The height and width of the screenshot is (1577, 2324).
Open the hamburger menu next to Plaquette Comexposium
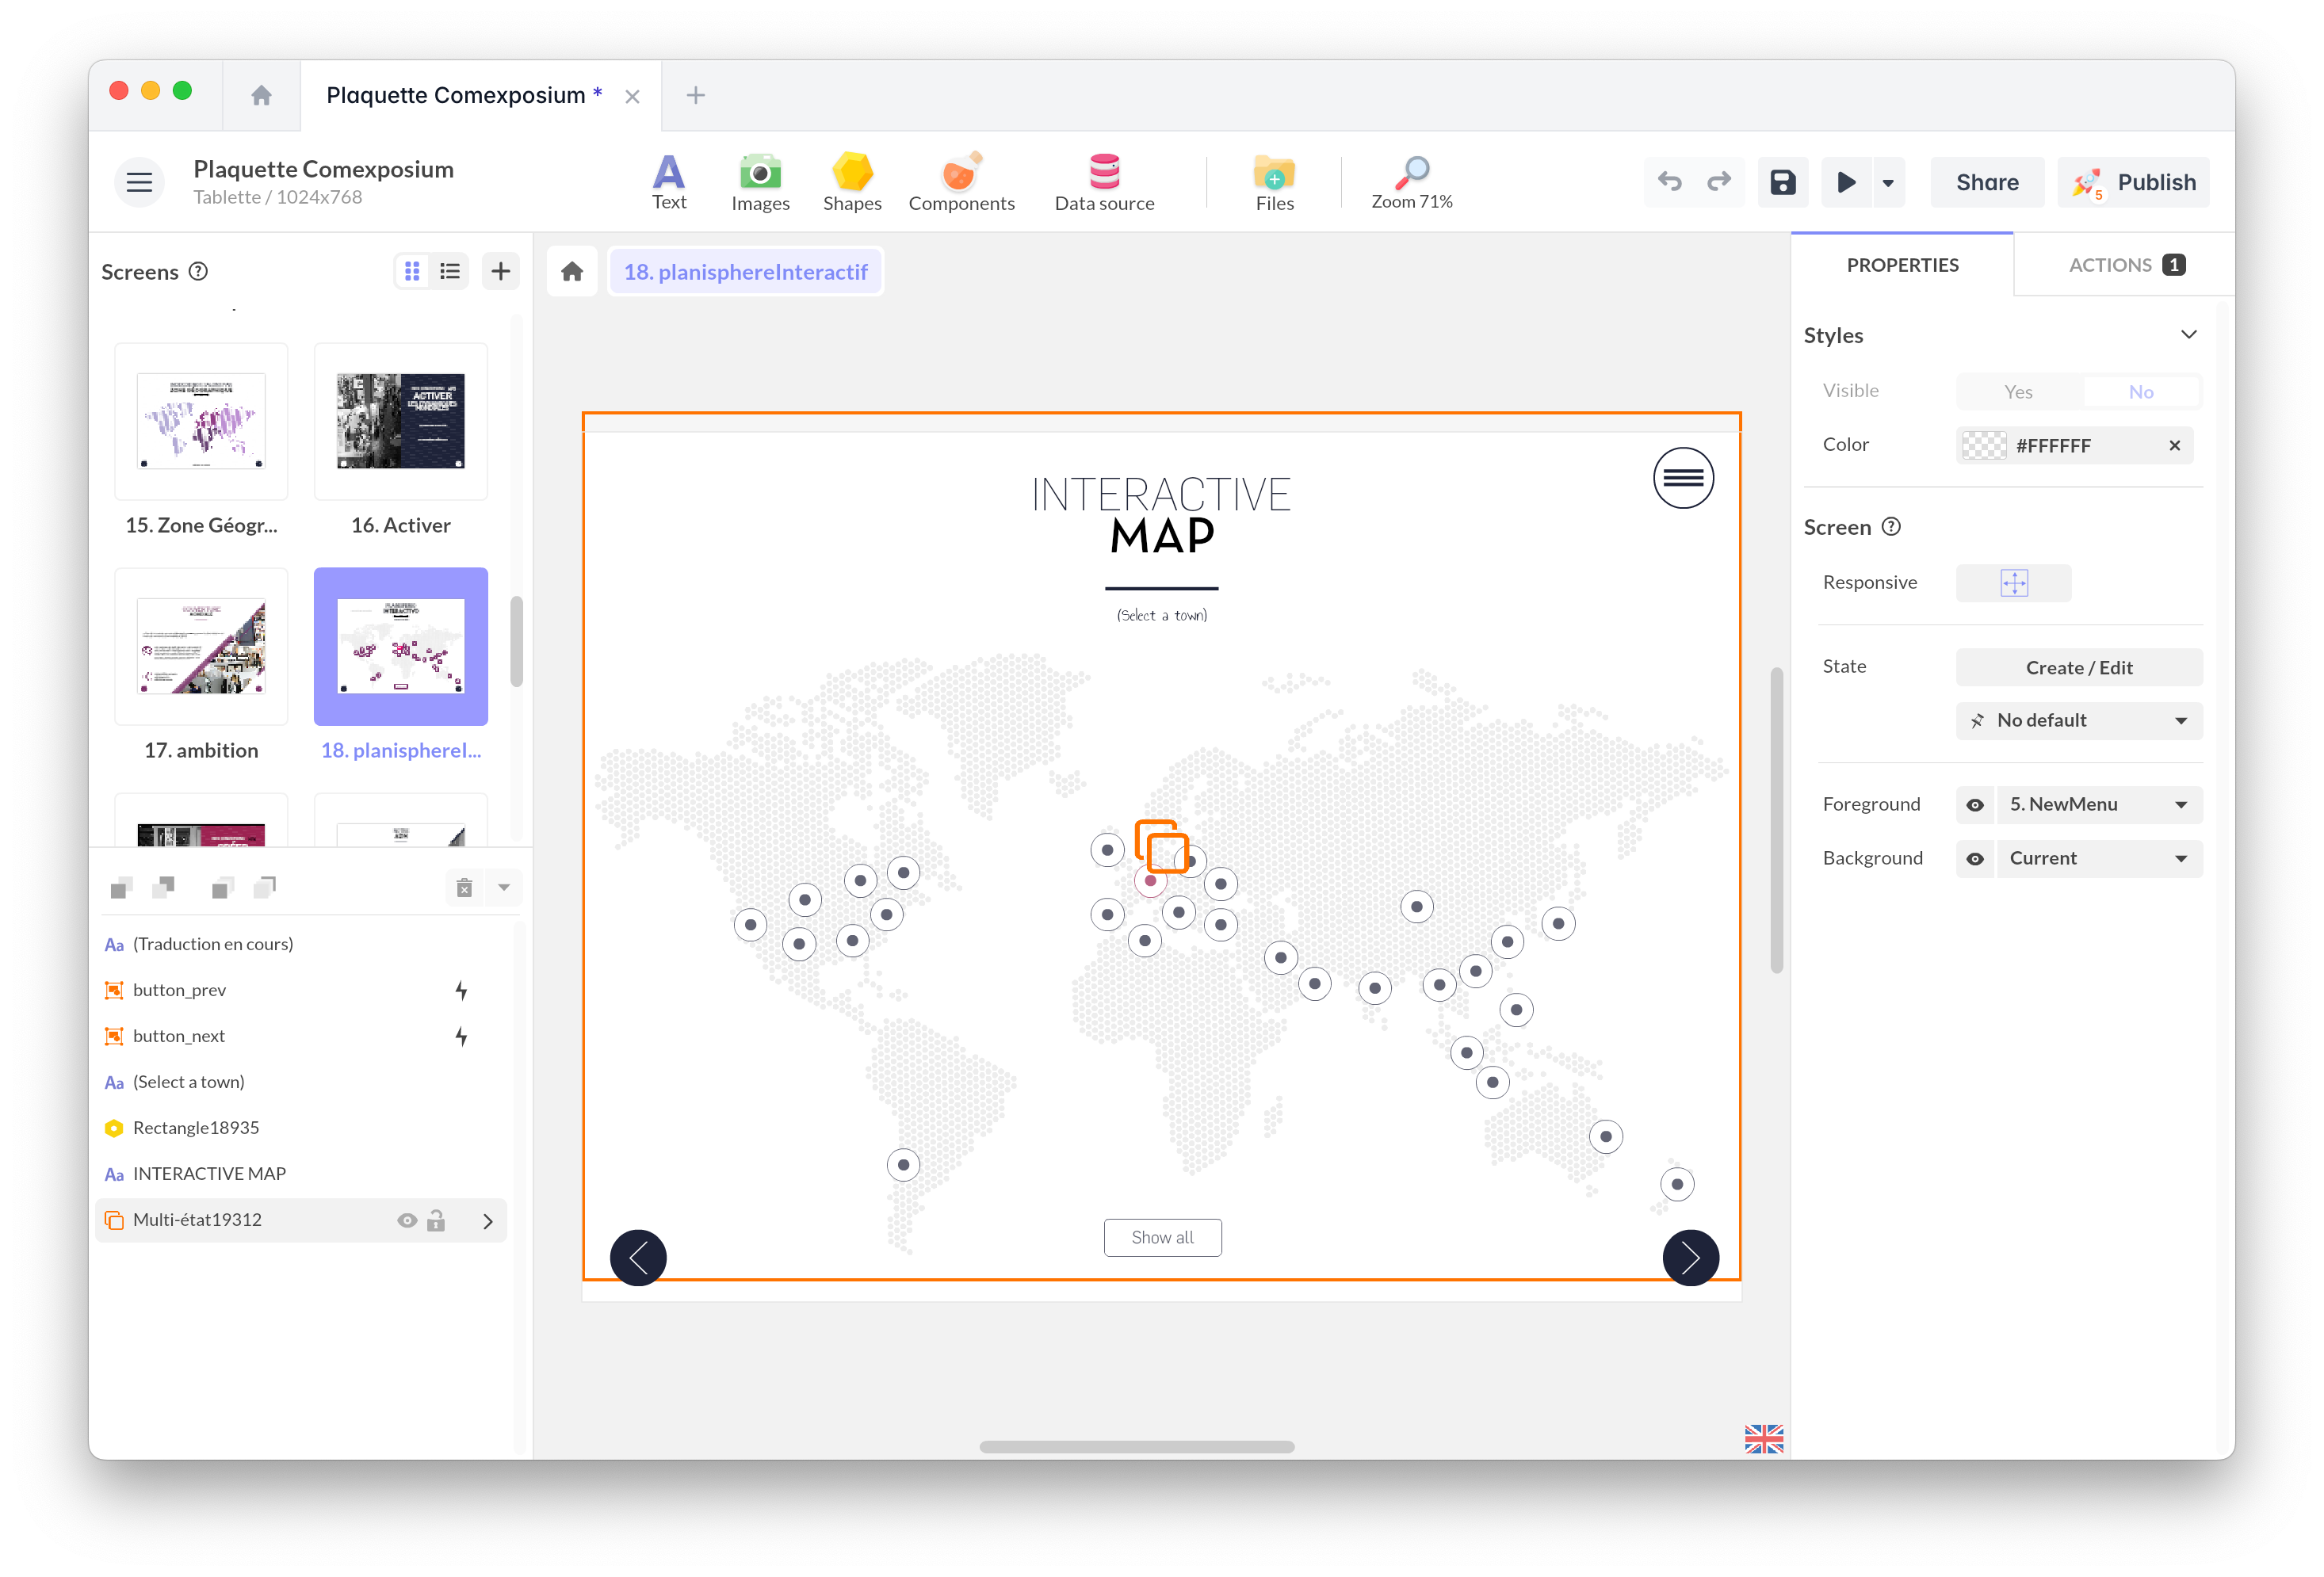point(139,182)
